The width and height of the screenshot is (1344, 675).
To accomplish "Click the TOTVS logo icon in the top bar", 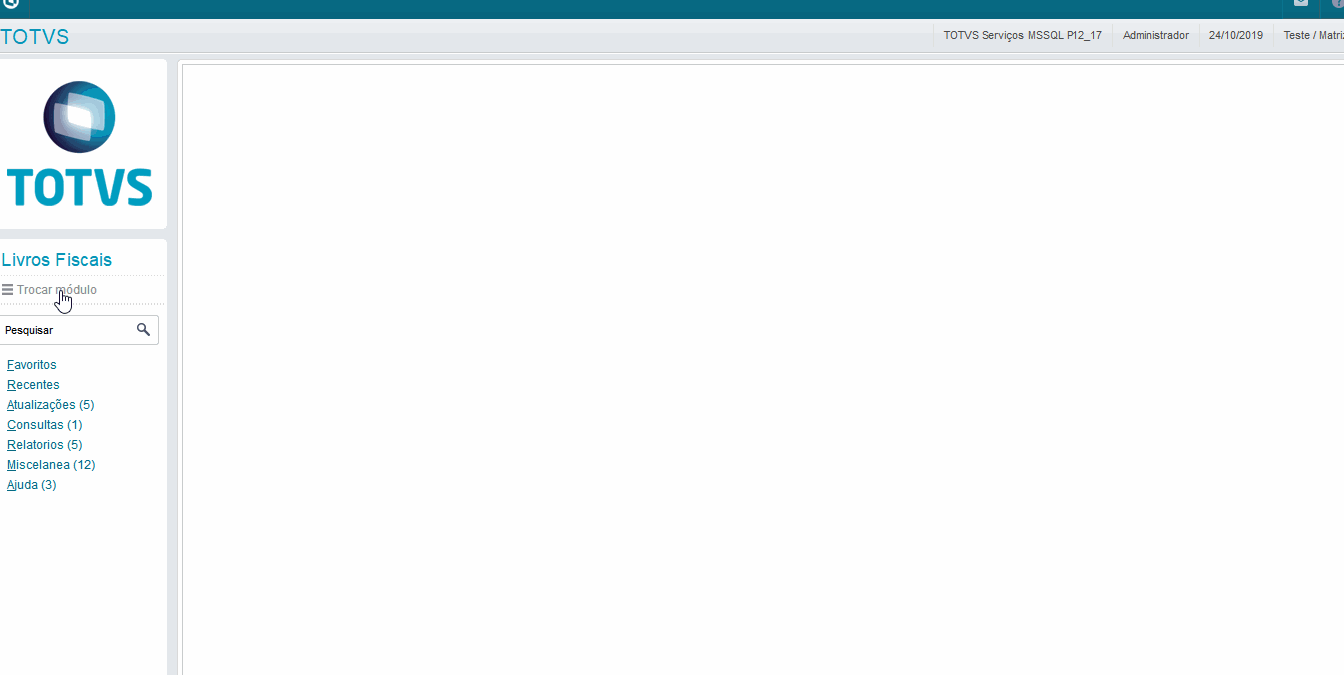I will coord(10,4).
